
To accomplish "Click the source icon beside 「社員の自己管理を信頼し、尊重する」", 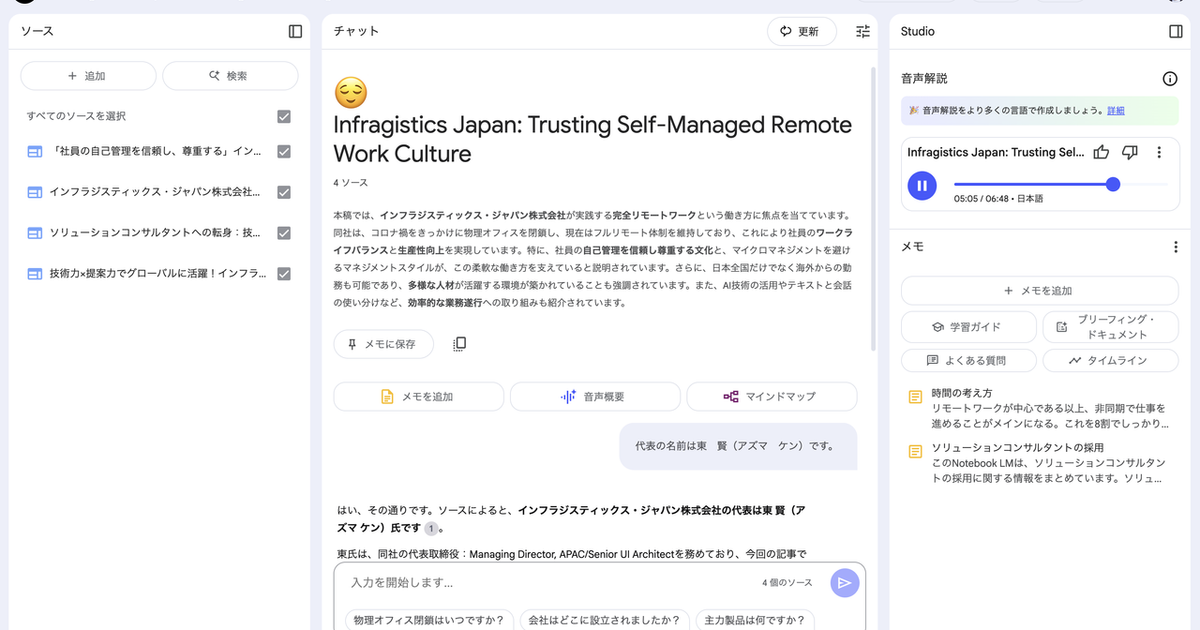I will point(34,152).
